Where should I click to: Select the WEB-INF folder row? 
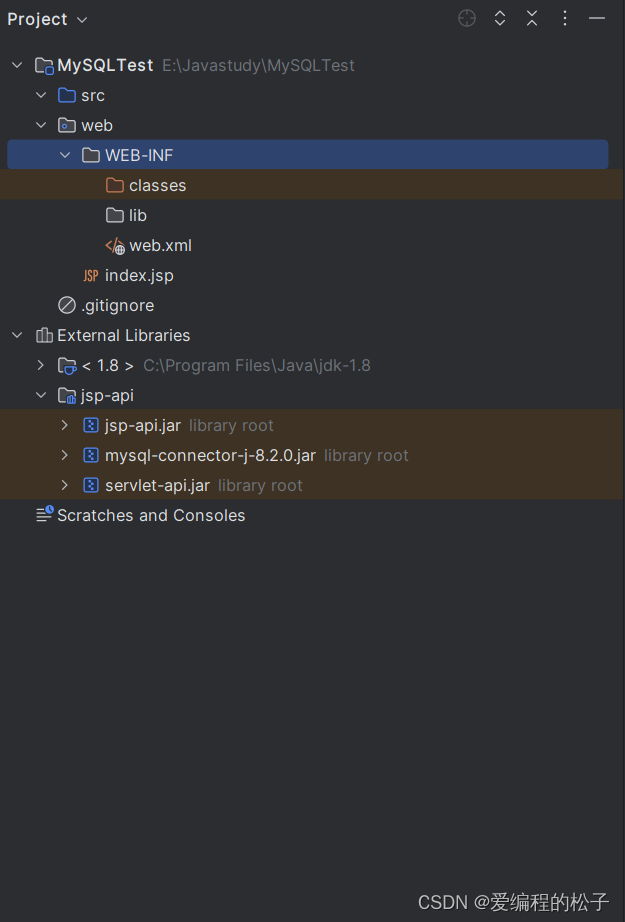tap(308, 155)
